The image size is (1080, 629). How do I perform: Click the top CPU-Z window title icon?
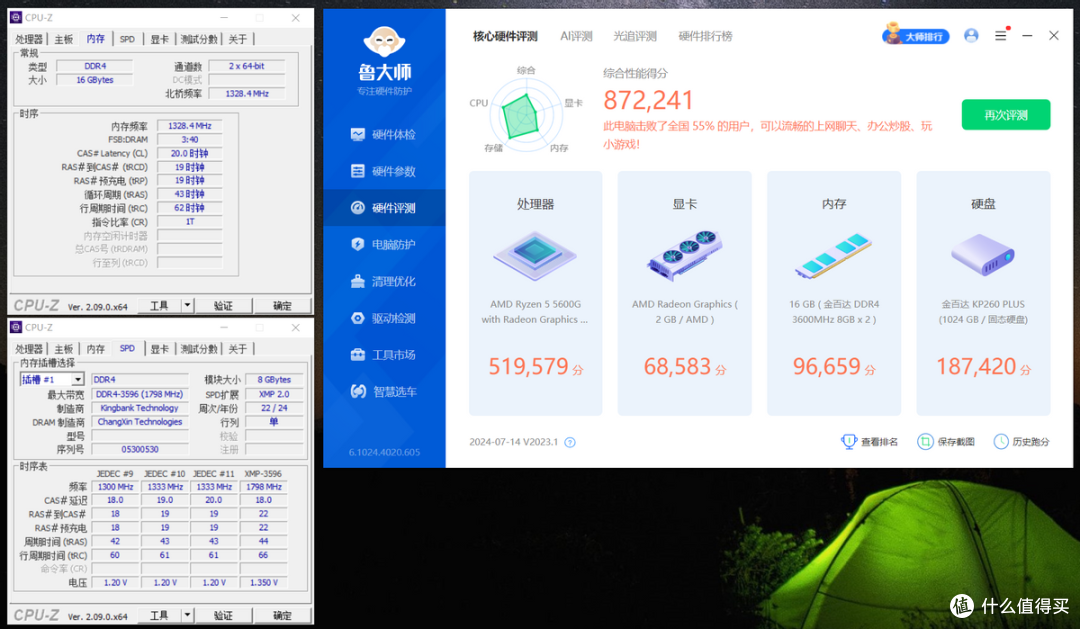point(16,17)
